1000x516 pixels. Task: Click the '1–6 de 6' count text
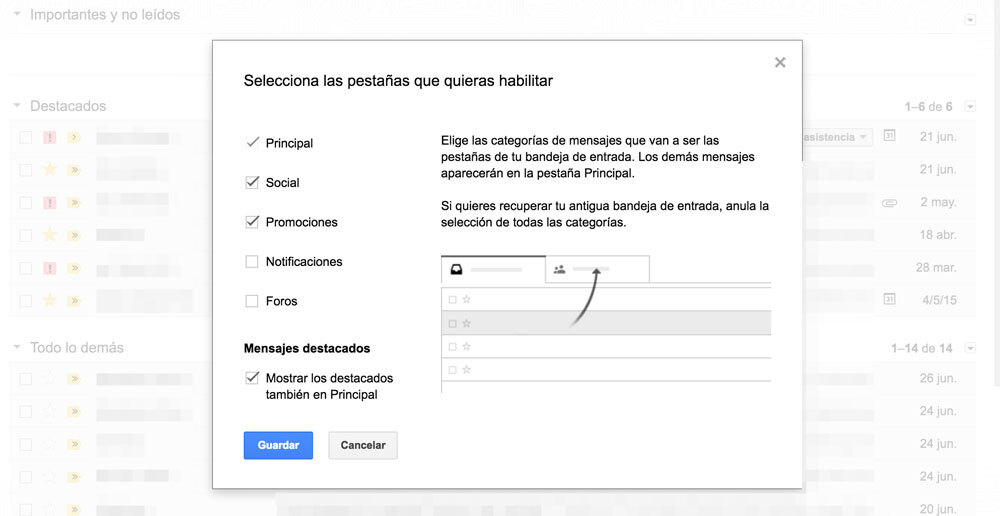pos(928,107)
